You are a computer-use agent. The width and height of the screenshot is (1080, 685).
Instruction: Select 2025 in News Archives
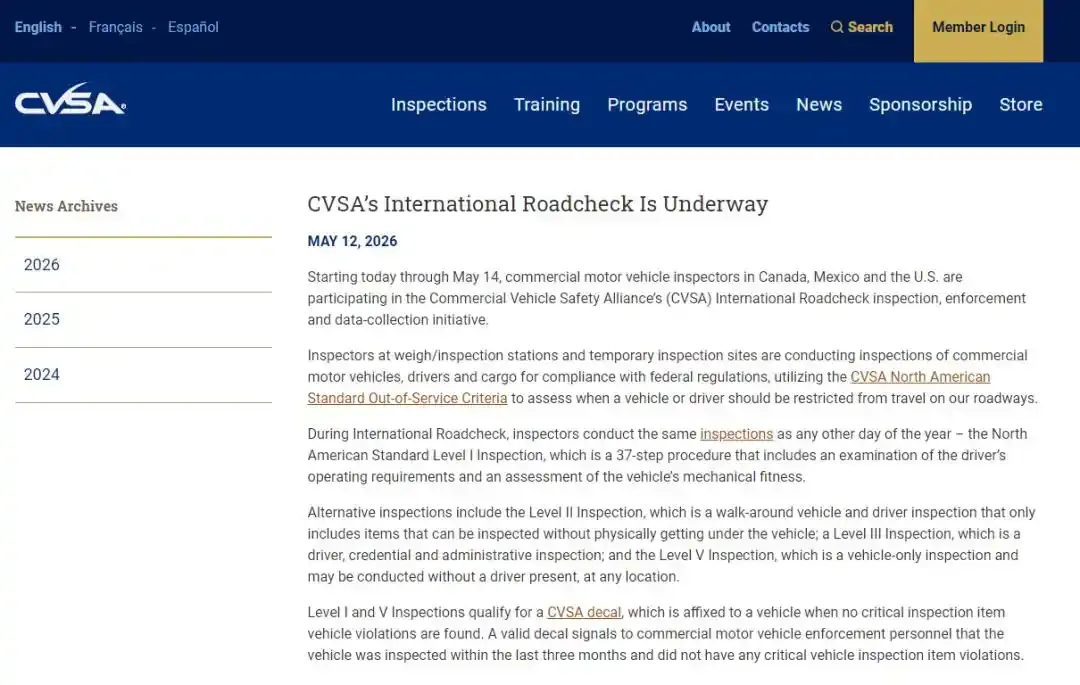coord(143,319)
